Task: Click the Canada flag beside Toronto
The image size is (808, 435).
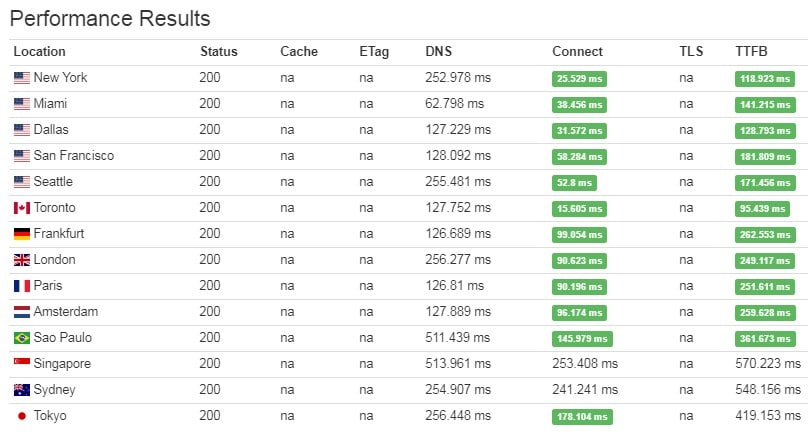Action: (x=22, y=208)
